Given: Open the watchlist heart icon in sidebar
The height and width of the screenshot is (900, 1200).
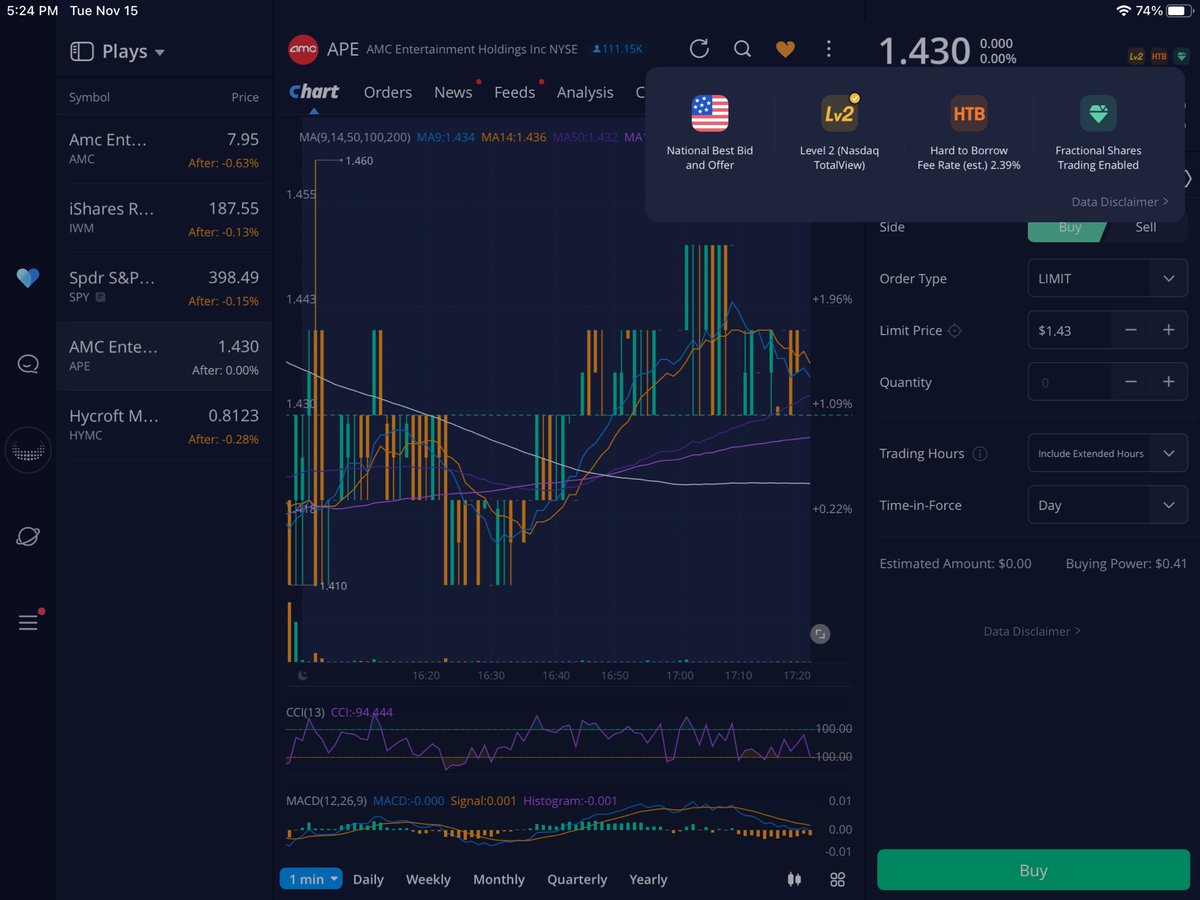Looking at the screenshot, I should pyautogui.click(x=28, y=278).
